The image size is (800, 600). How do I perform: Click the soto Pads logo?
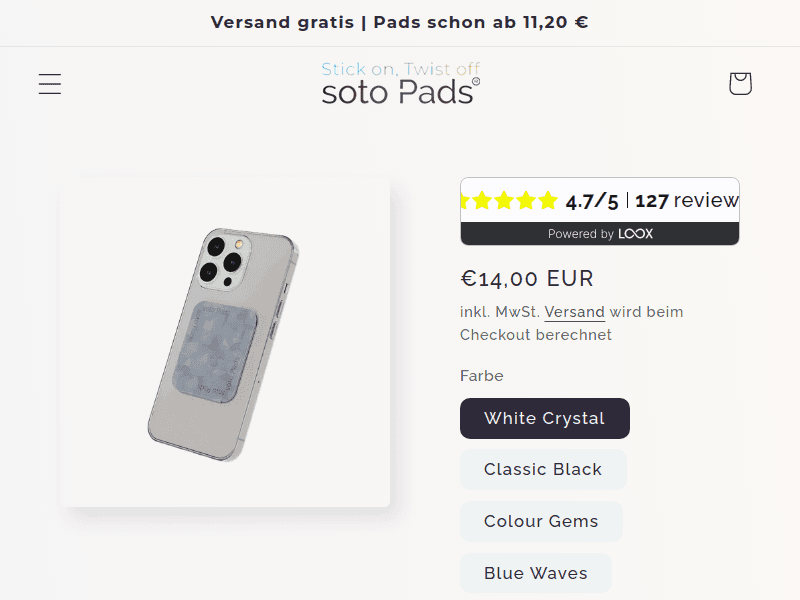tap(399, 91)
